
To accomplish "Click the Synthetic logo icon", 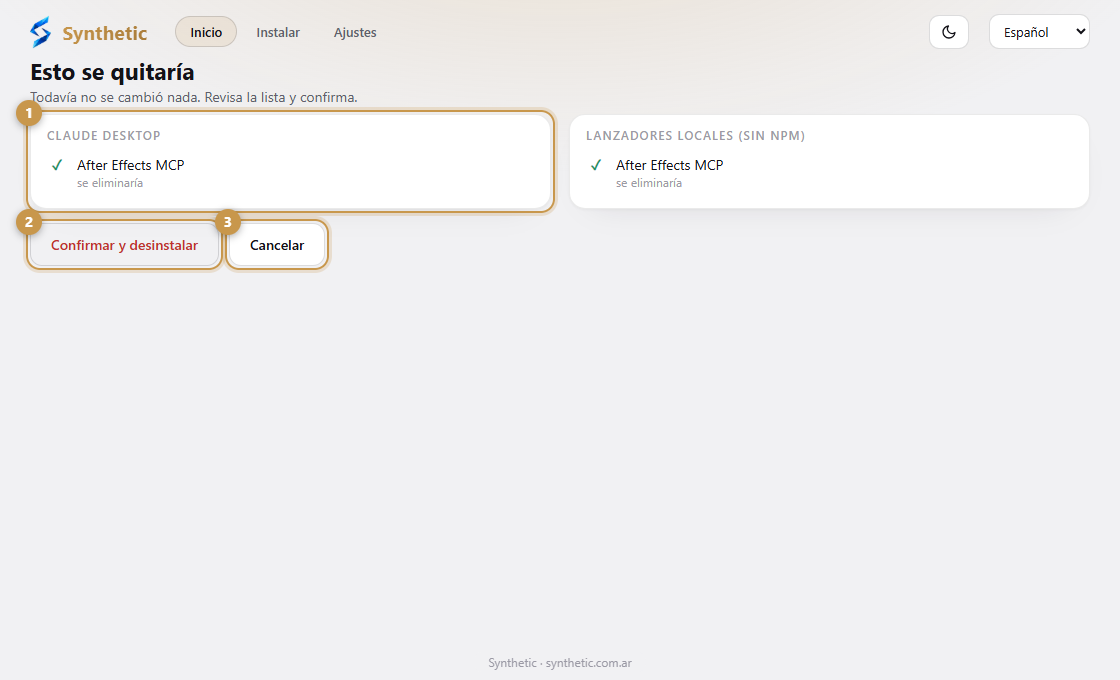I will 41,32.
